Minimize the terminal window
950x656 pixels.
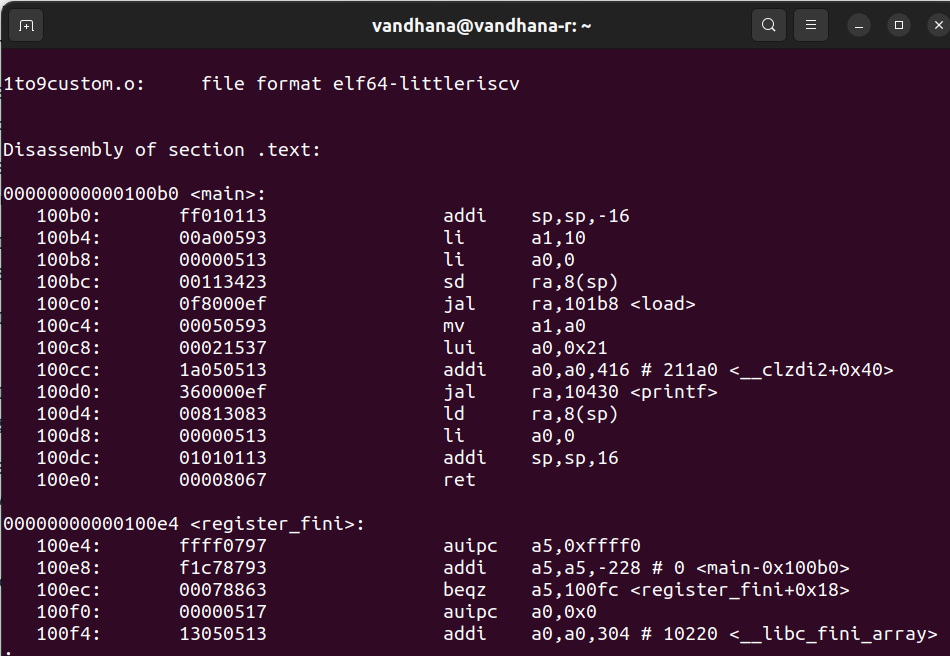tap(858, 25)
